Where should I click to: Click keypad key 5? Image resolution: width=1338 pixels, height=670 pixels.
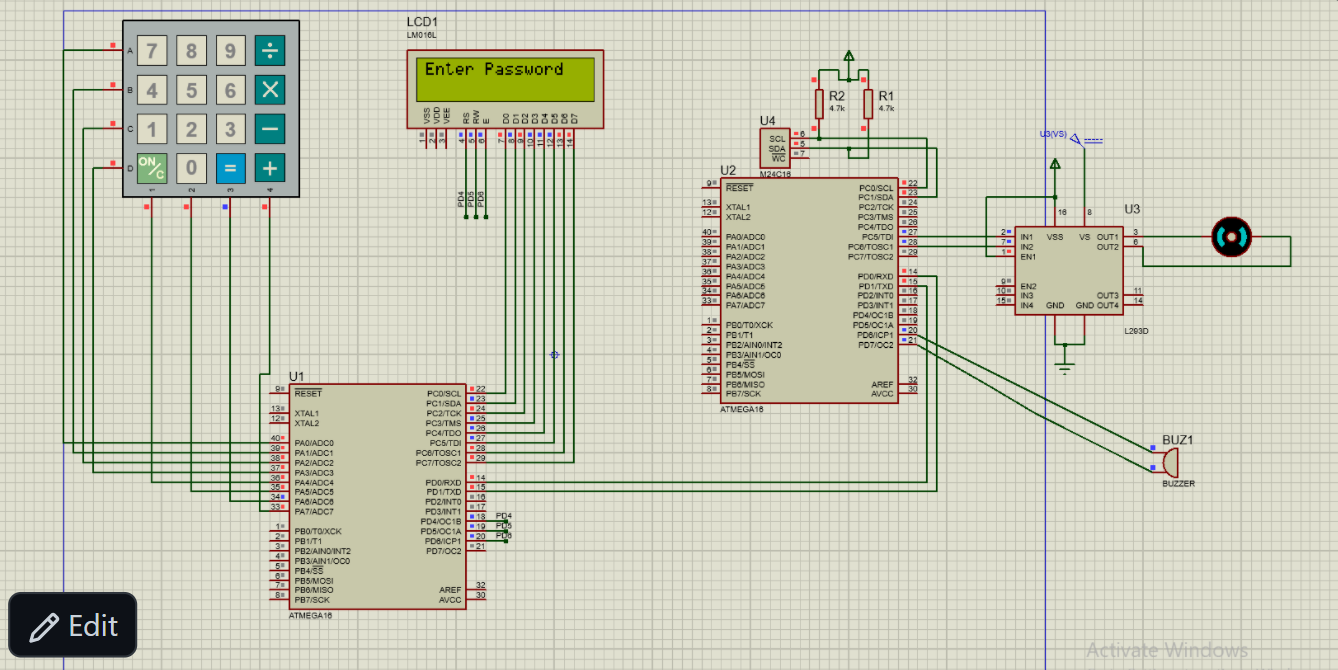(x=191, y=91)
